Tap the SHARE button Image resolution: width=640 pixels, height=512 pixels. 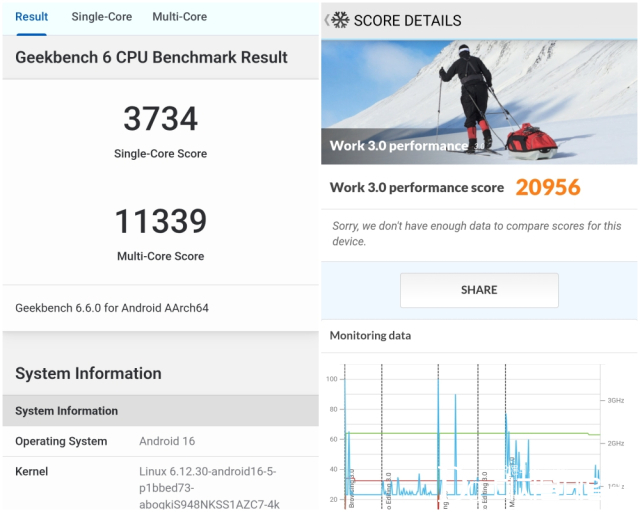tap(479, 290)
